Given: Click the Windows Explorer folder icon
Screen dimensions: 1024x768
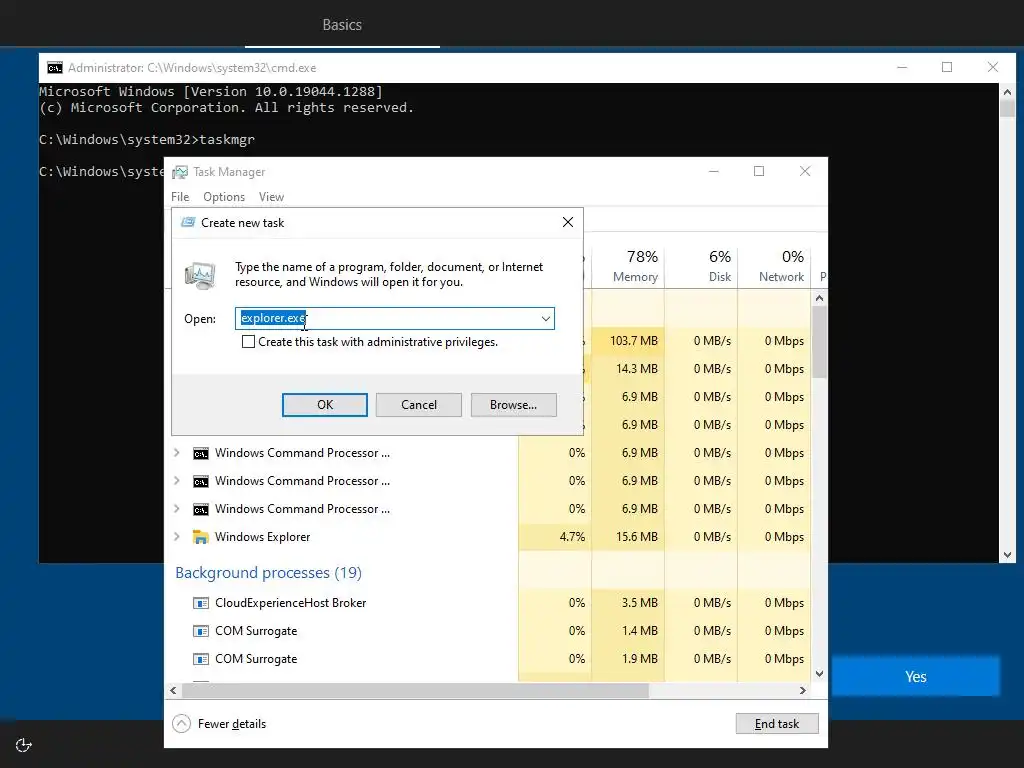Looking at the screenshot, I should (200, 537).
